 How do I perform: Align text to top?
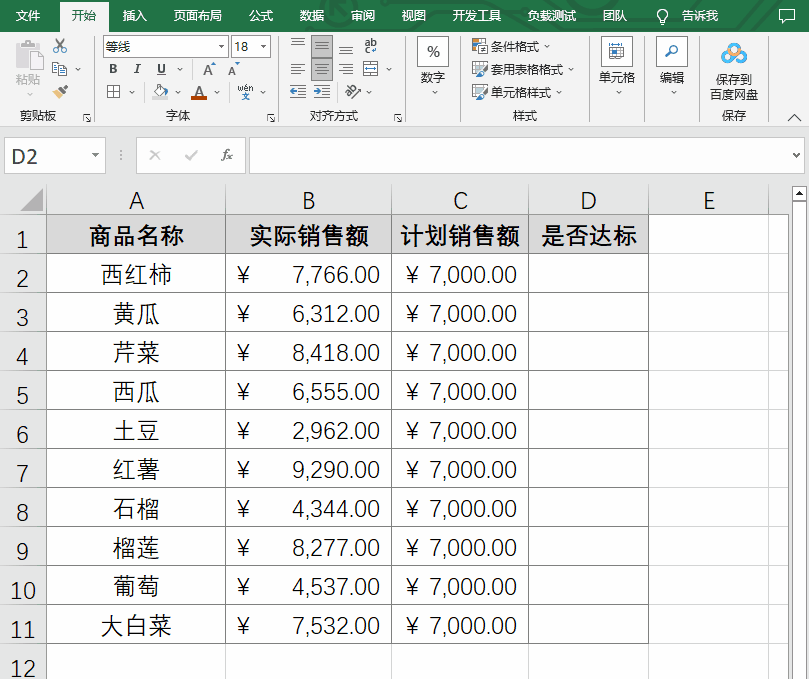(298, 43)
